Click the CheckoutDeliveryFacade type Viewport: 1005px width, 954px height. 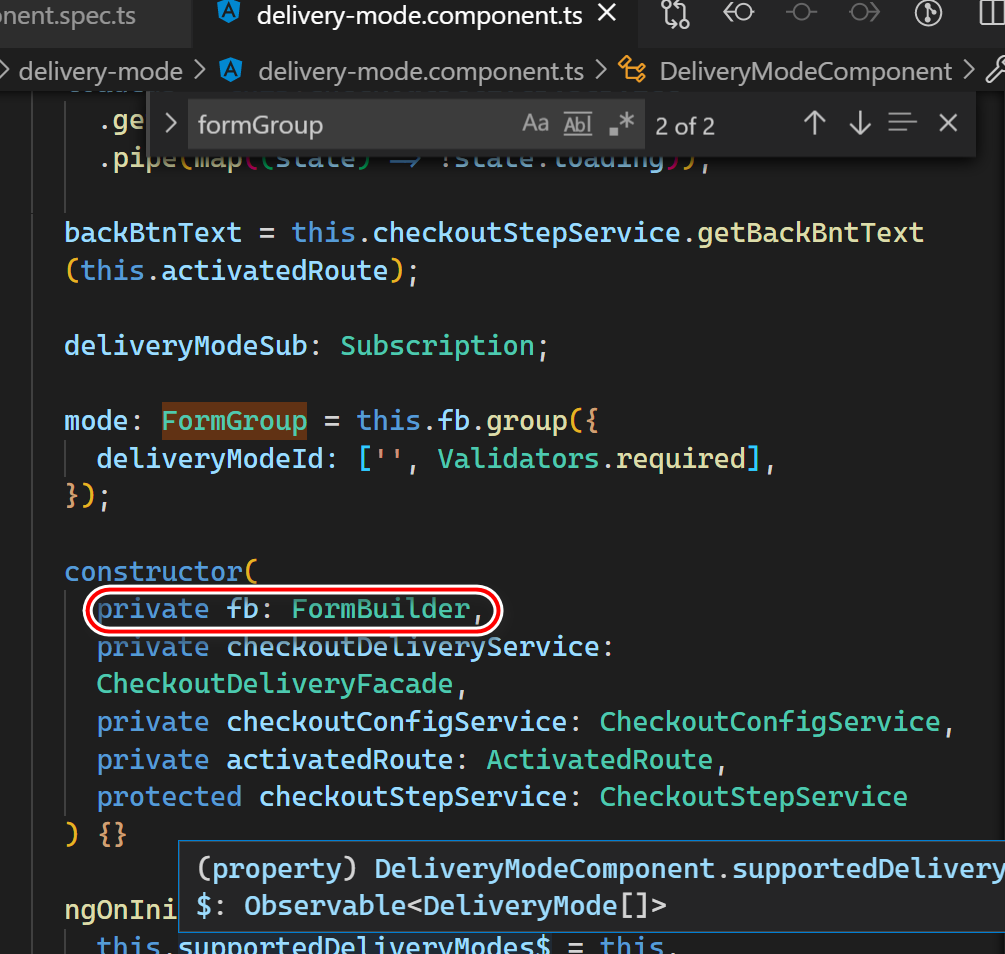point(275,685)
